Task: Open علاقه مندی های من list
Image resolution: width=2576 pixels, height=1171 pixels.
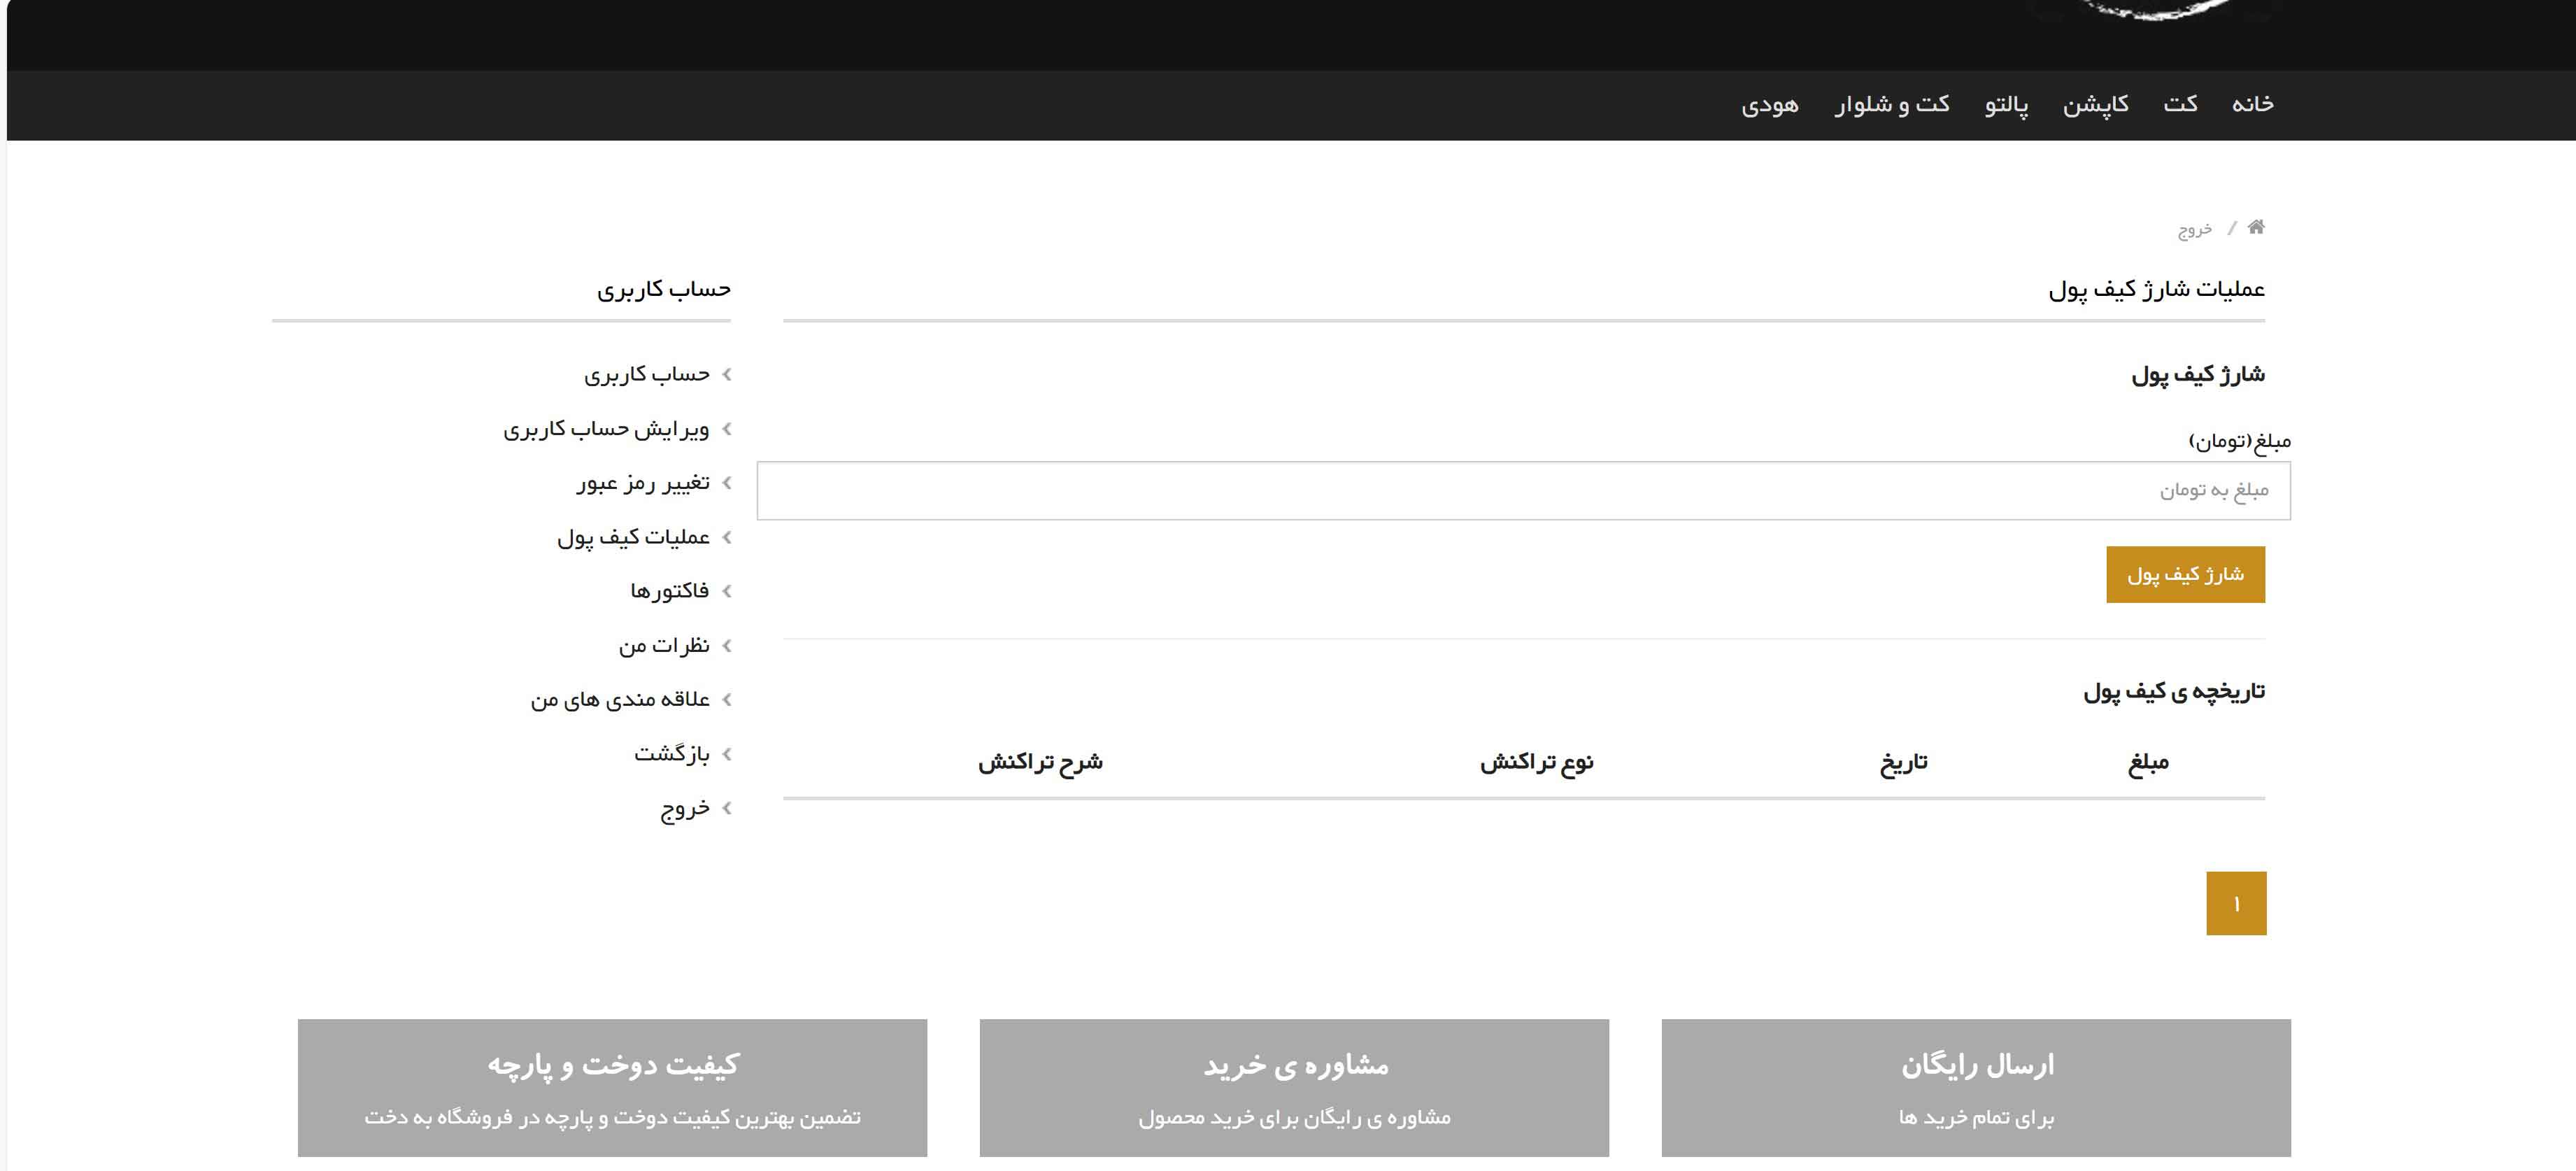Action: [619, 699]
